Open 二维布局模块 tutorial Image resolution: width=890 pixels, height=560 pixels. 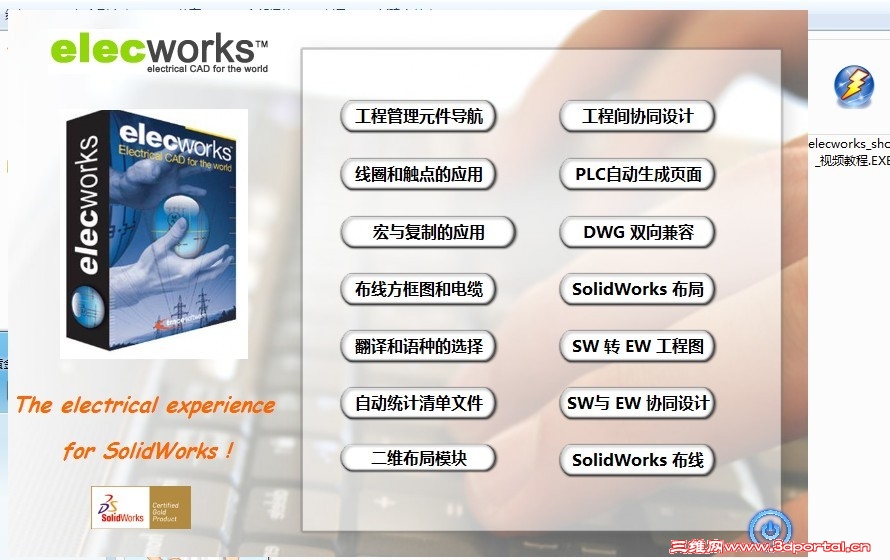click(418, 458)
